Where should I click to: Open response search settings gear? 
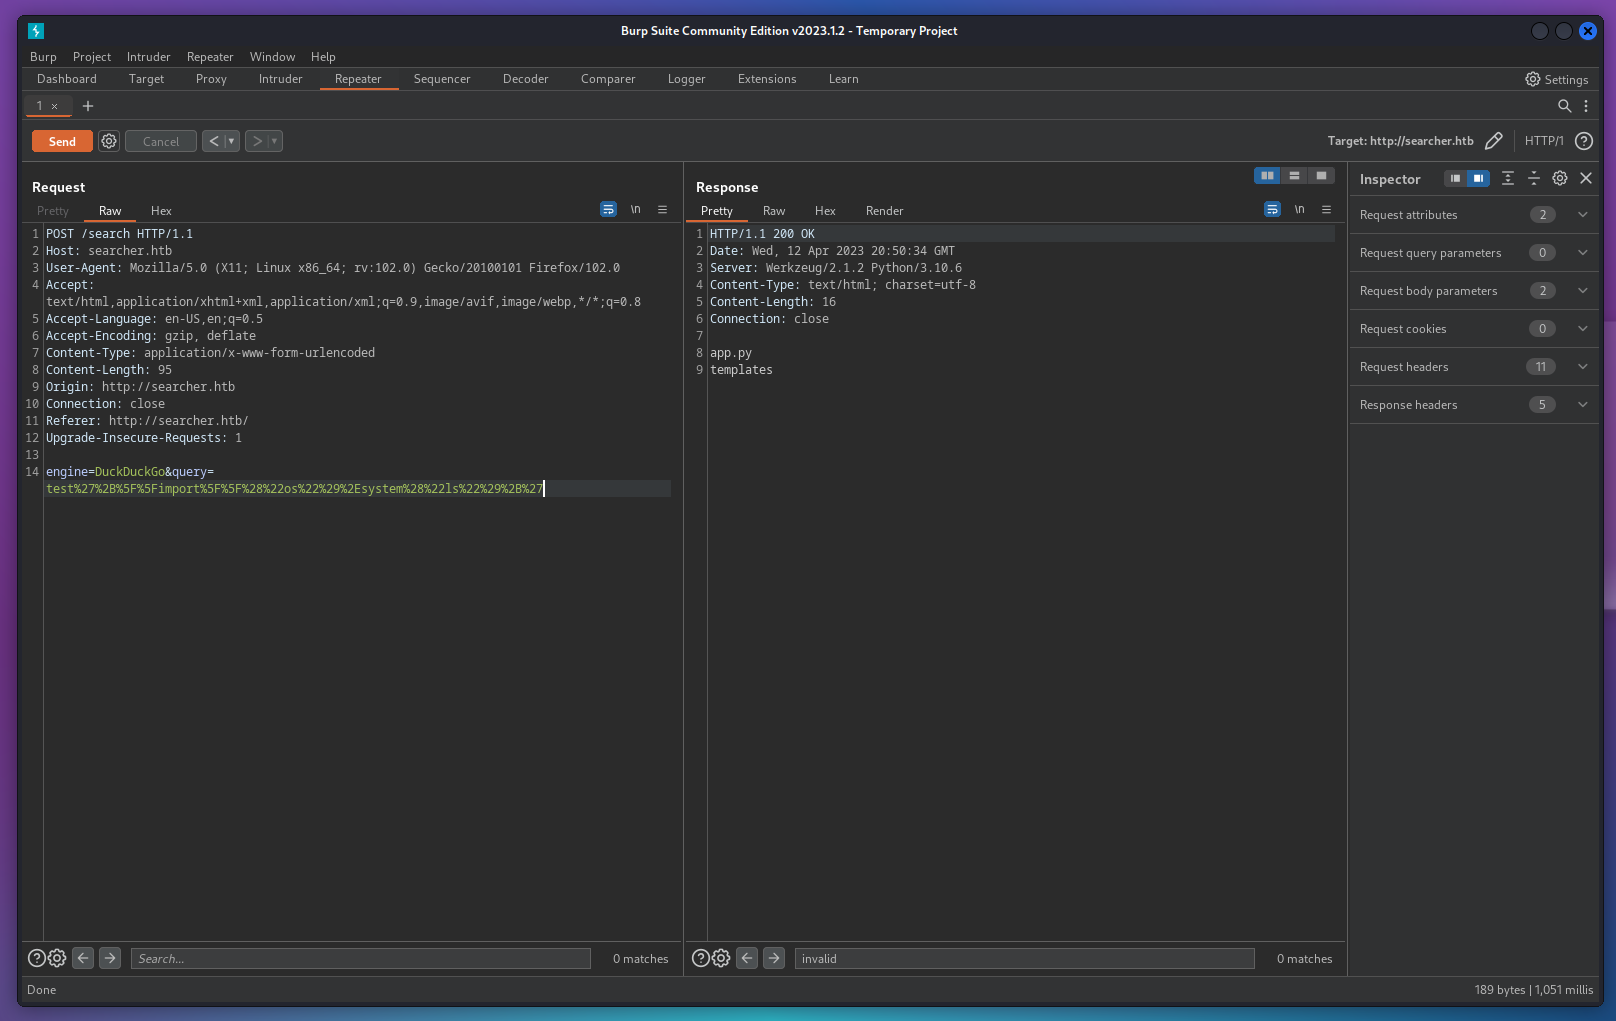(x=721, y=958)
